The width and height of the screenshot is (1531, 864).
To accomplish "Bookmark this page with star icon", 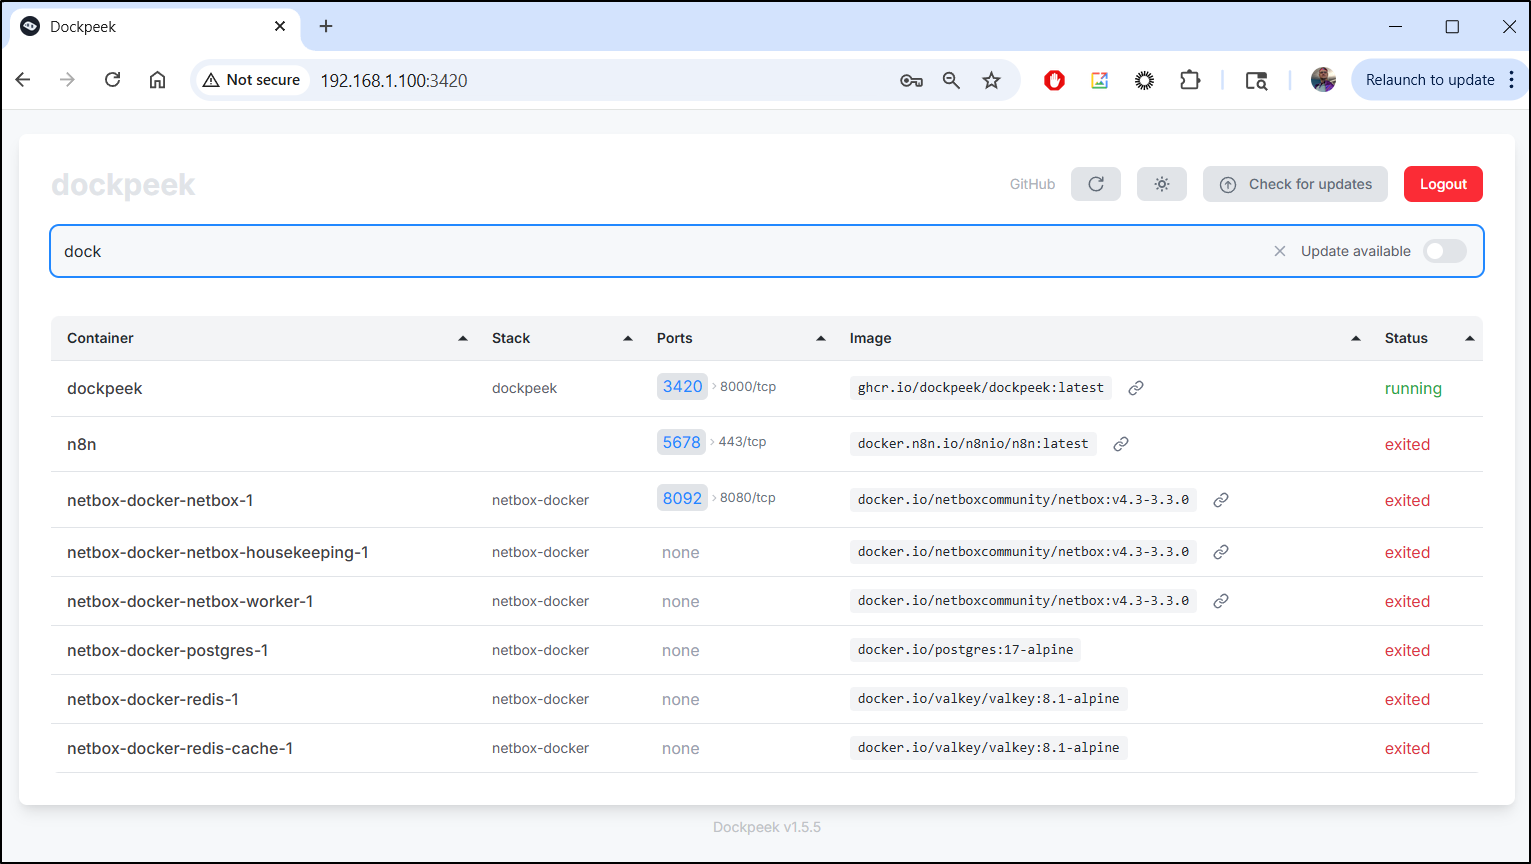I will pyautogui.click(x=991, y=80).
